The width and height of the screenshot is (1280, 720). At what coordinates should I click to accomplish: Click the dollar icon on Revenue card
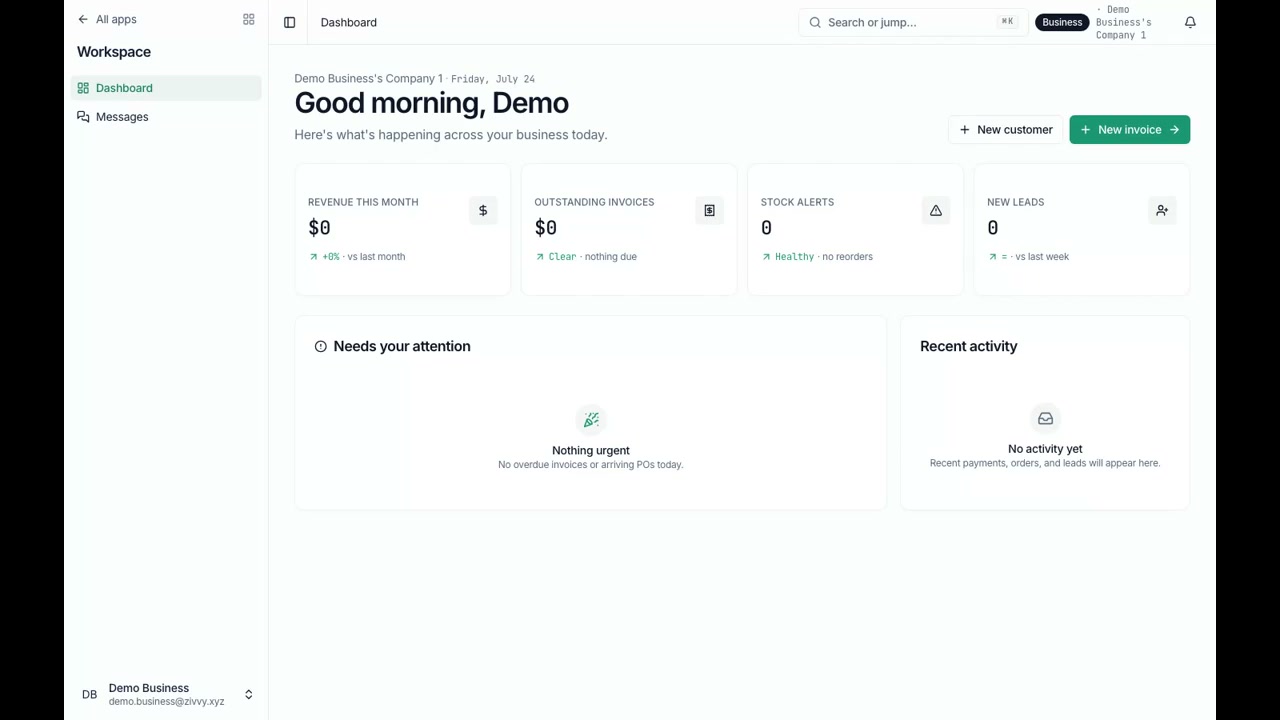[483, 210]
